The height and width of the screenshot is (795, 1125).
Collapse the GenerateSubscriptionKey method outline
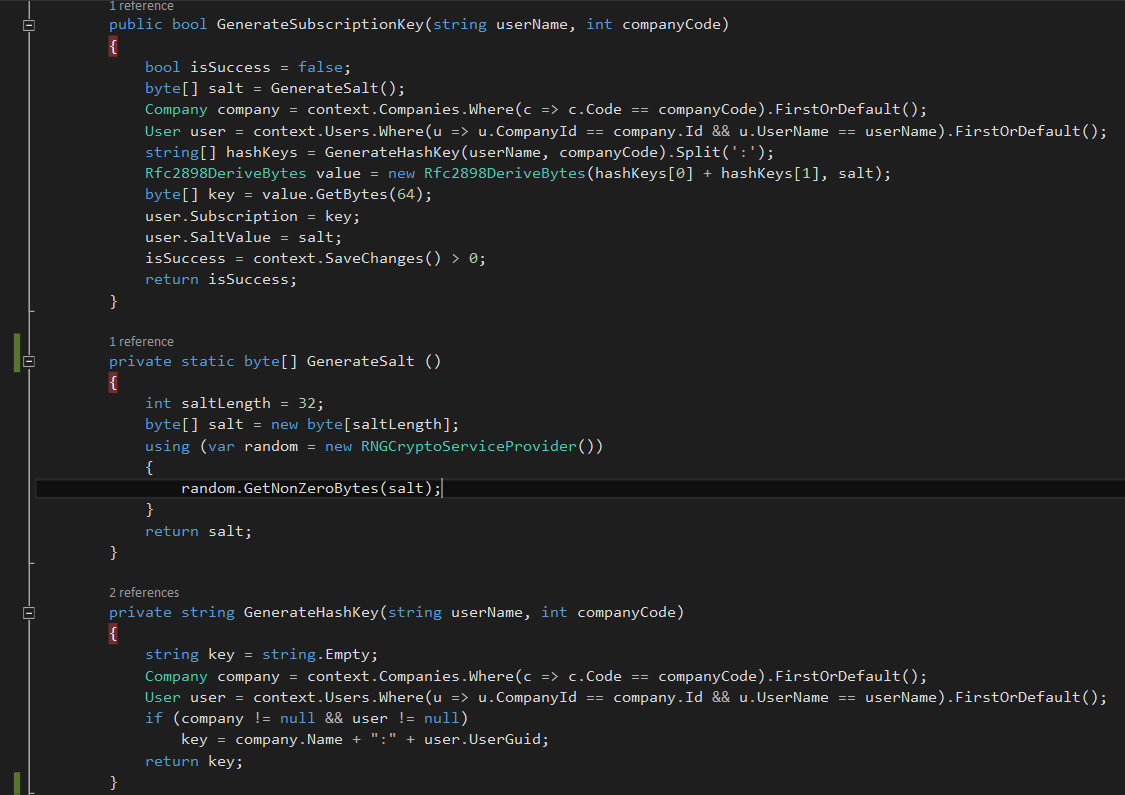29,25
